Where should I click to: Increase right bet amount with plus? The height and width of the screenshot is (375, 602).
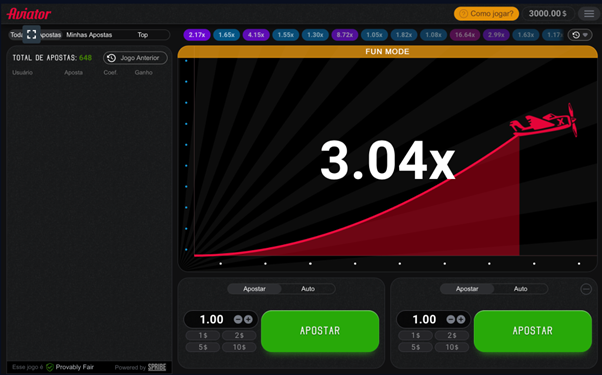(461, 319)
